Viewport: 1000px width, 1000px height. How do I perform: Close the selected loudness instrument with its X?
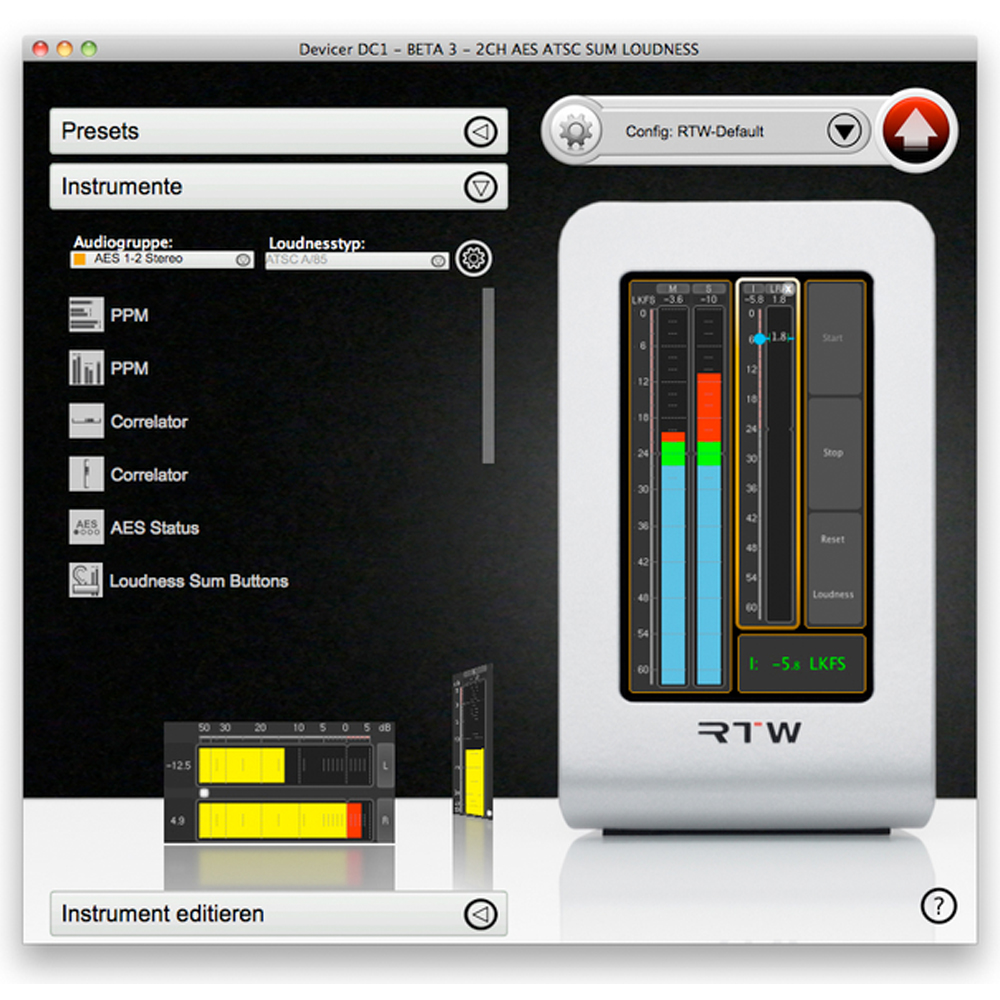tap(788, 289)
